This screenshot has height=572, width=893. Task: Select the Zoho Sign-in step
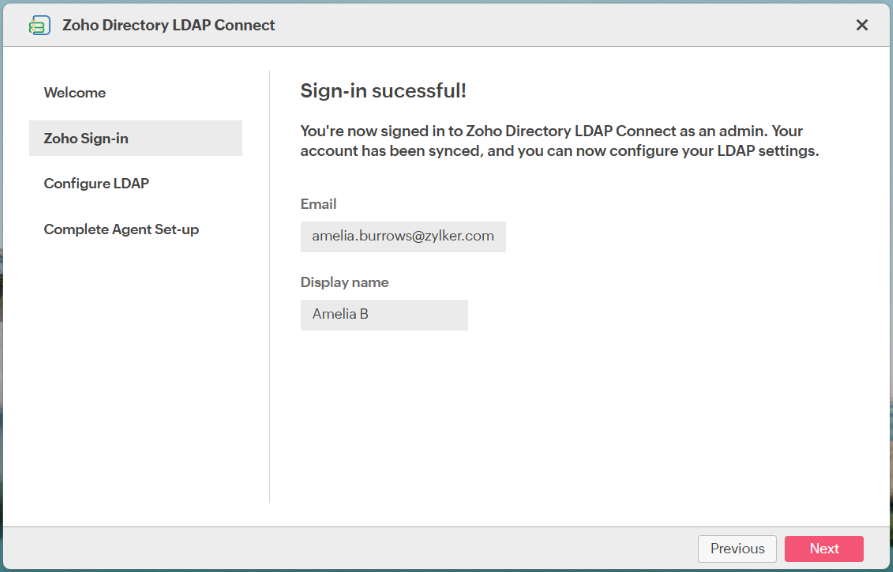pos(86,138)
